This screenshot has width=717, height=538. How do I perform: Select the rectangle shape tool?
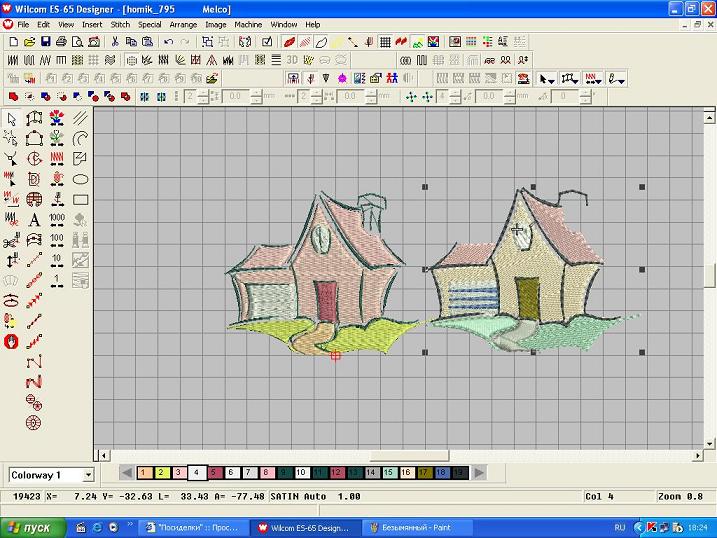pyautogui.click(x=80, y=199)
